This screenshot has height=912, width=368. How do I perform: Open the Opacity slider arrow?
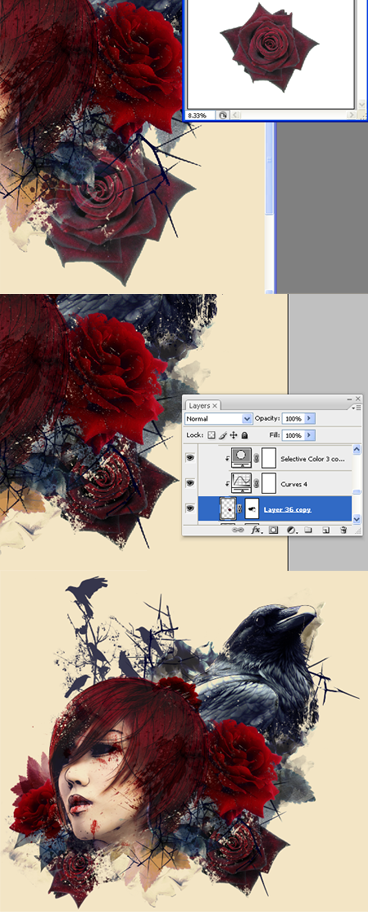pos(309,419)
